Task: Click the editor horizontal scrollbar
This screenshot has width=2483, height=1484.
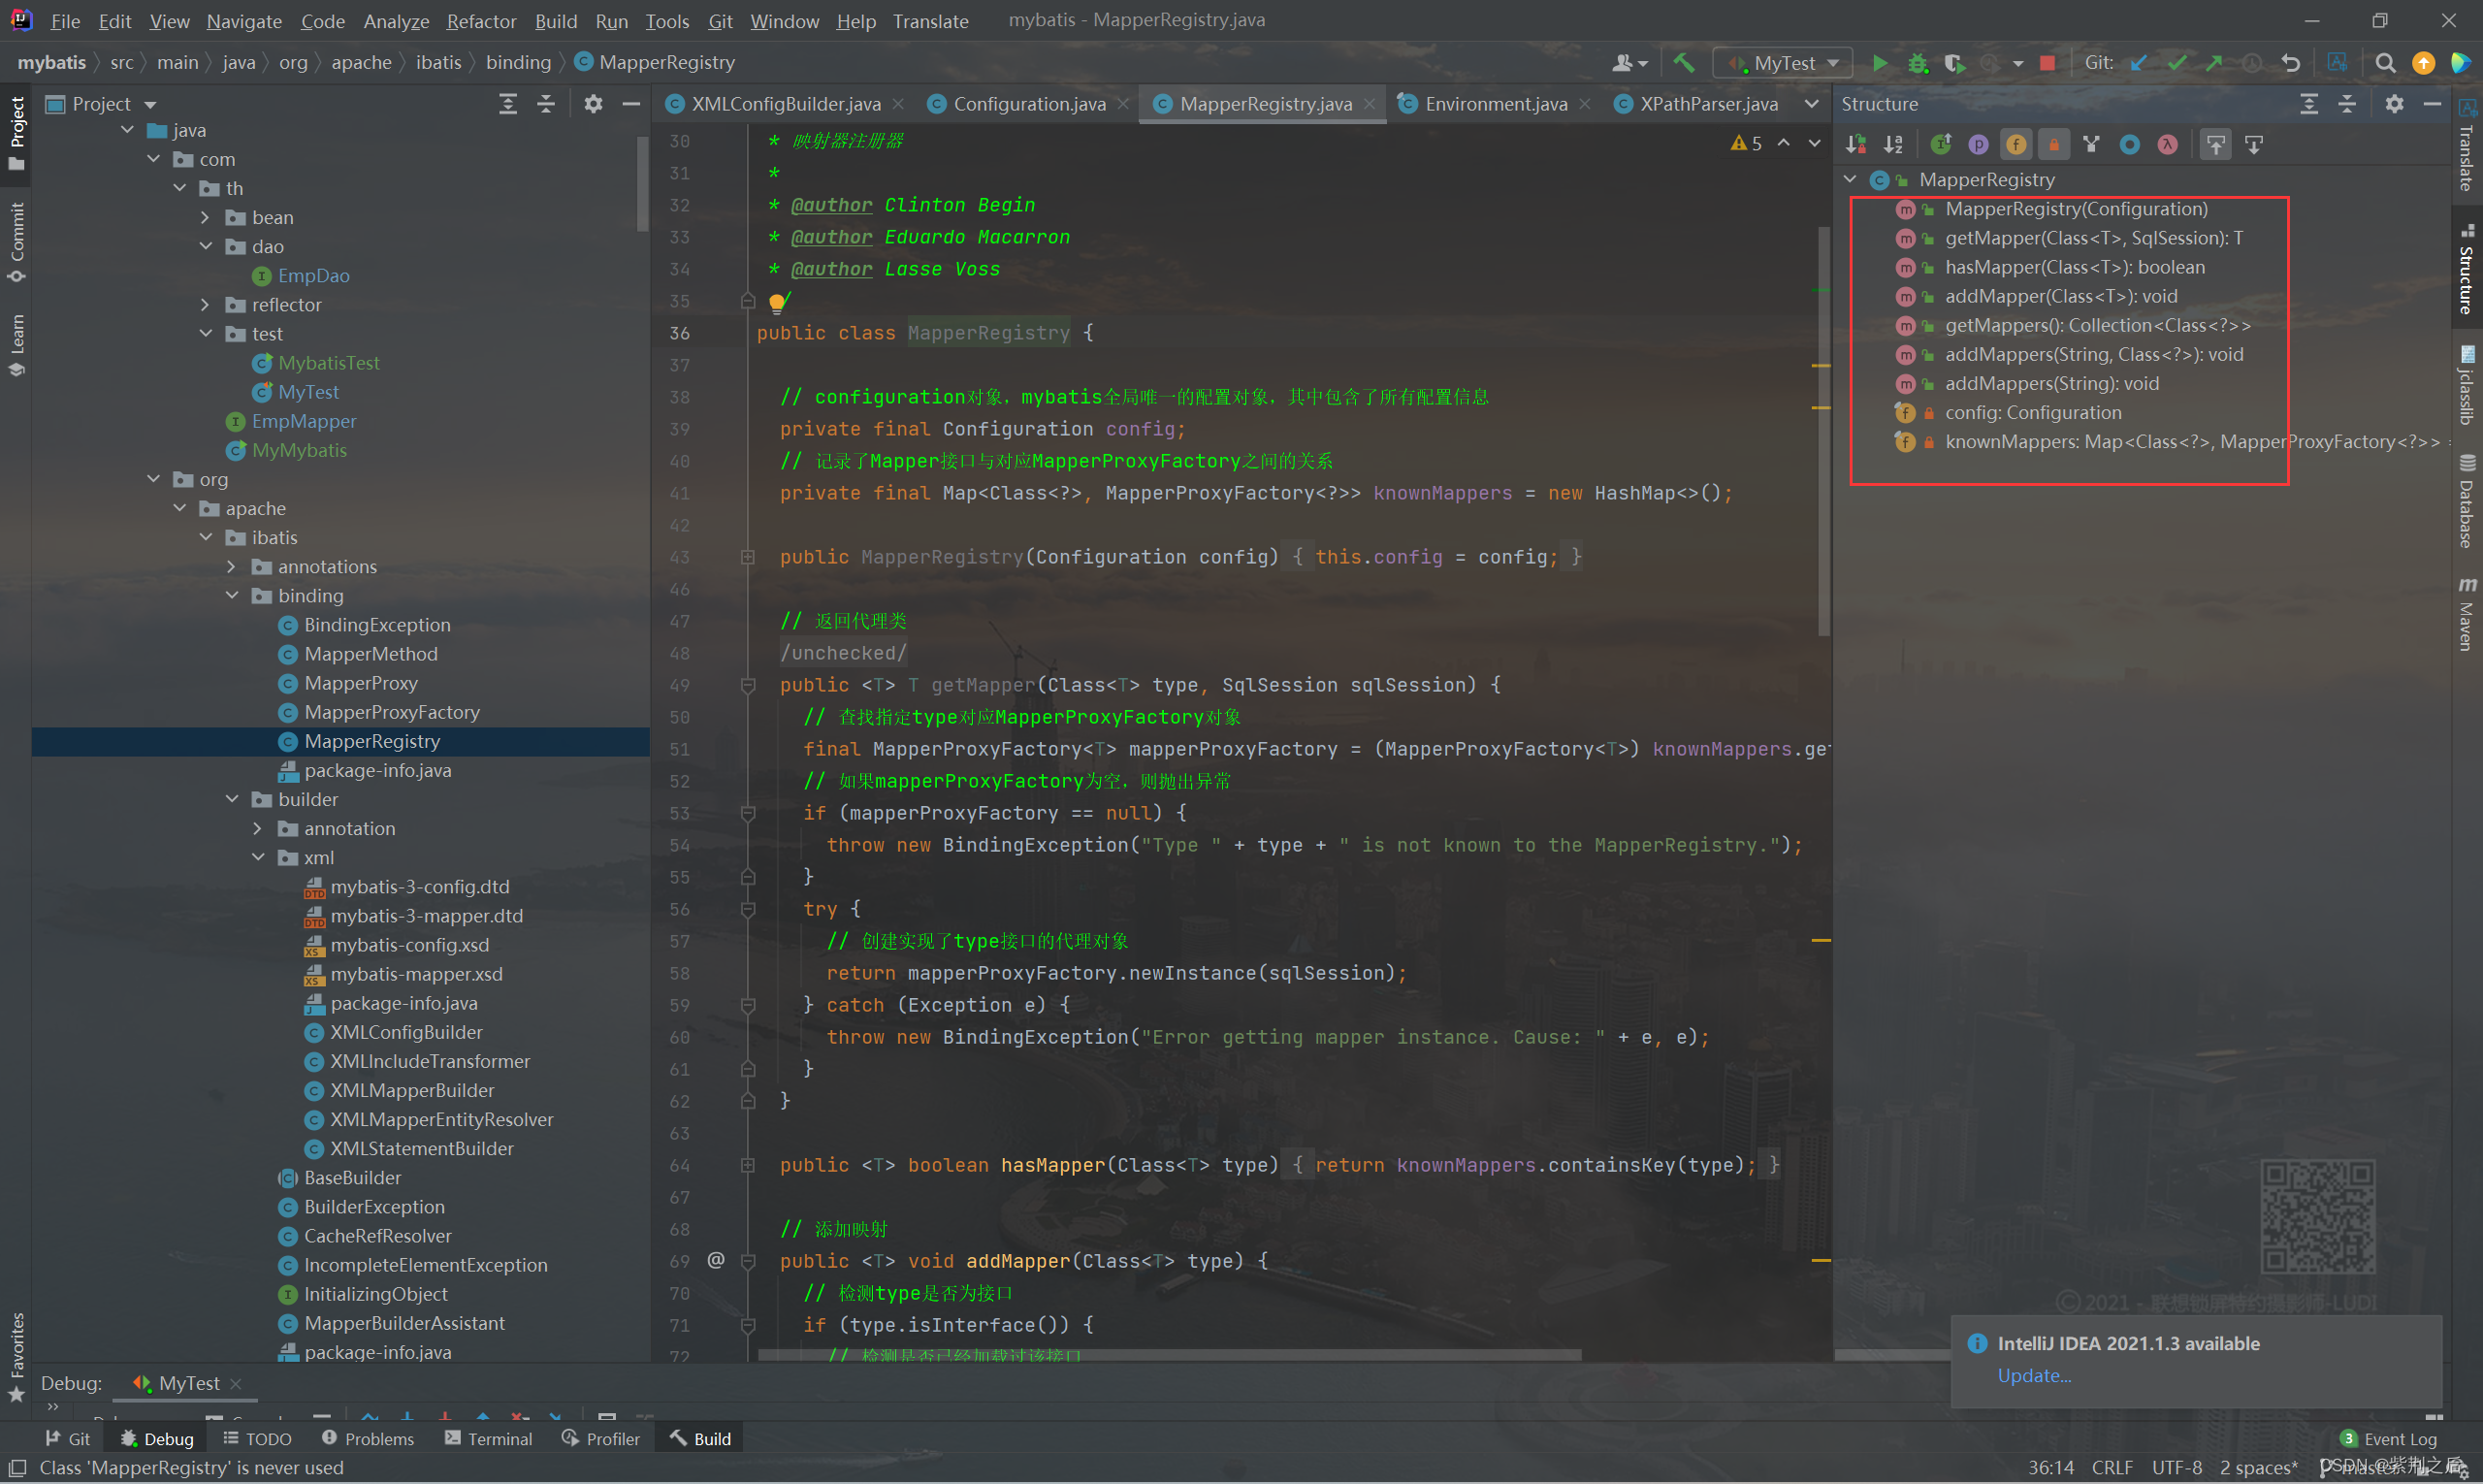Action: pyautogui.click(x=1170, y=1355)
